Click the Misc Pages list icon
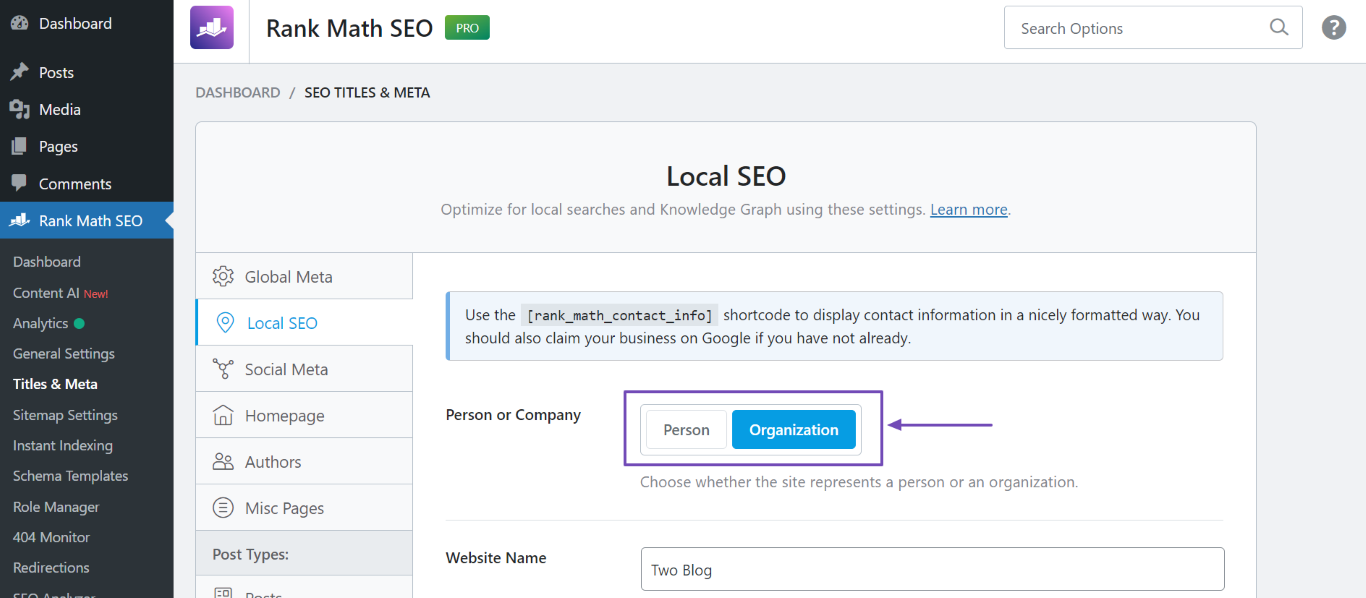 click(224, 508)
